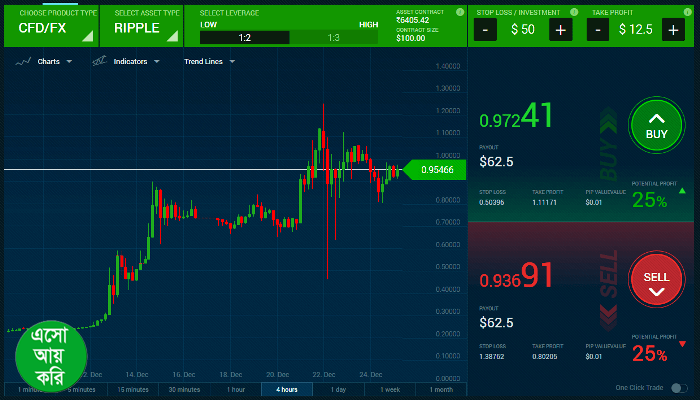Decrease the stop loss investment amount
This screenshot has width=700, height=400.
[x=486, y=29]
